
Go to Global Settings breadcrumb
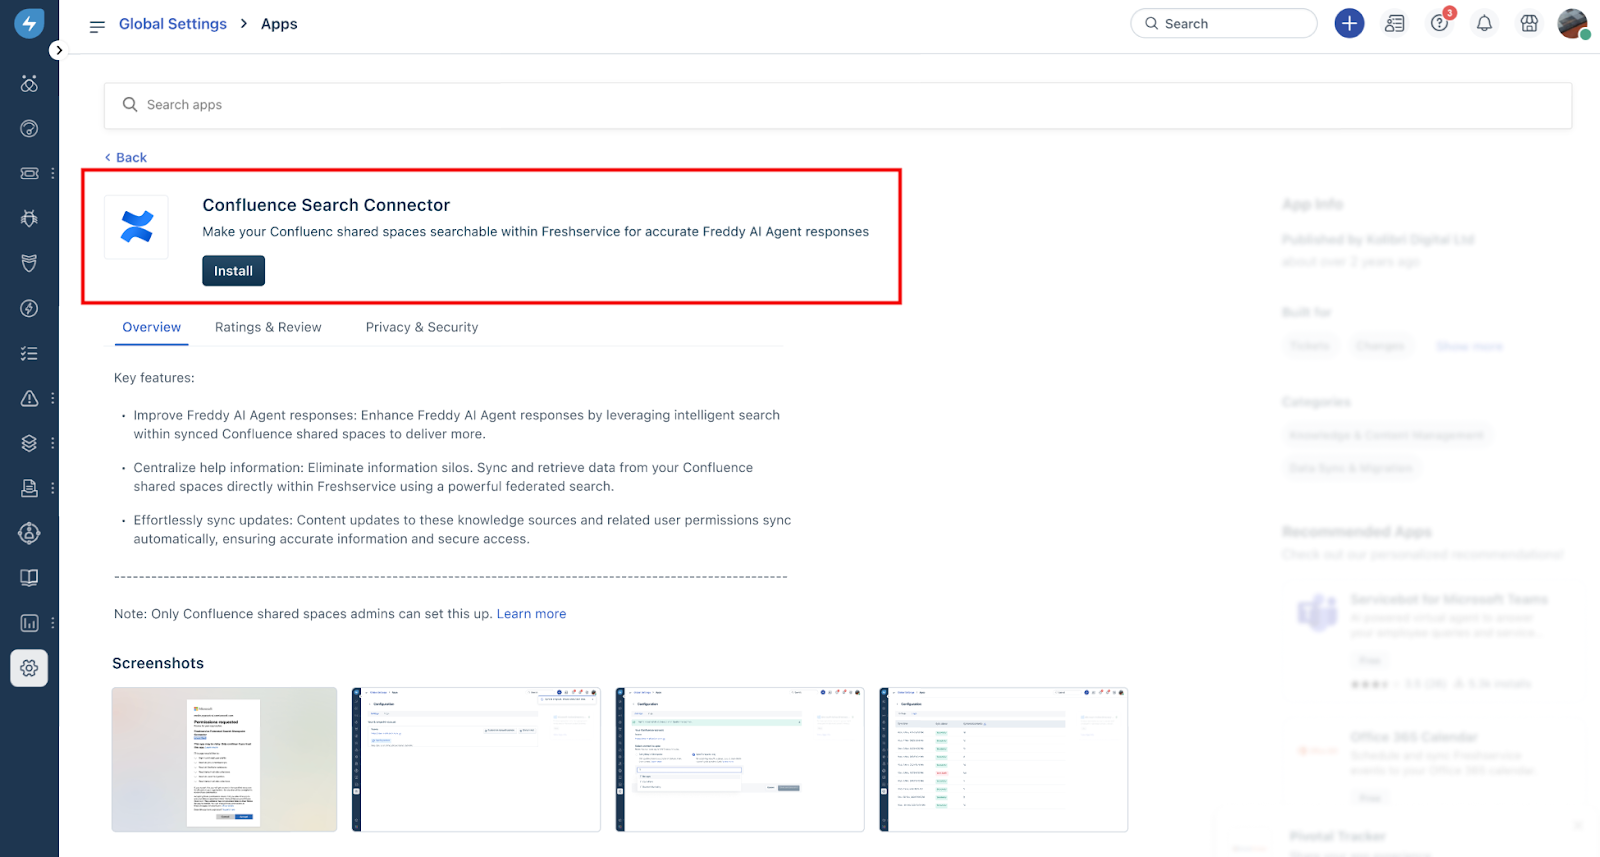[x=173, y=24]
